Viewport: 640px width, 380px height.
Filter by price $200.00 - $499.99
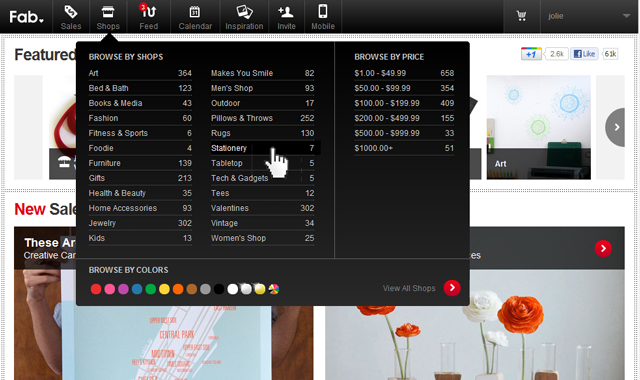(404, 118)
